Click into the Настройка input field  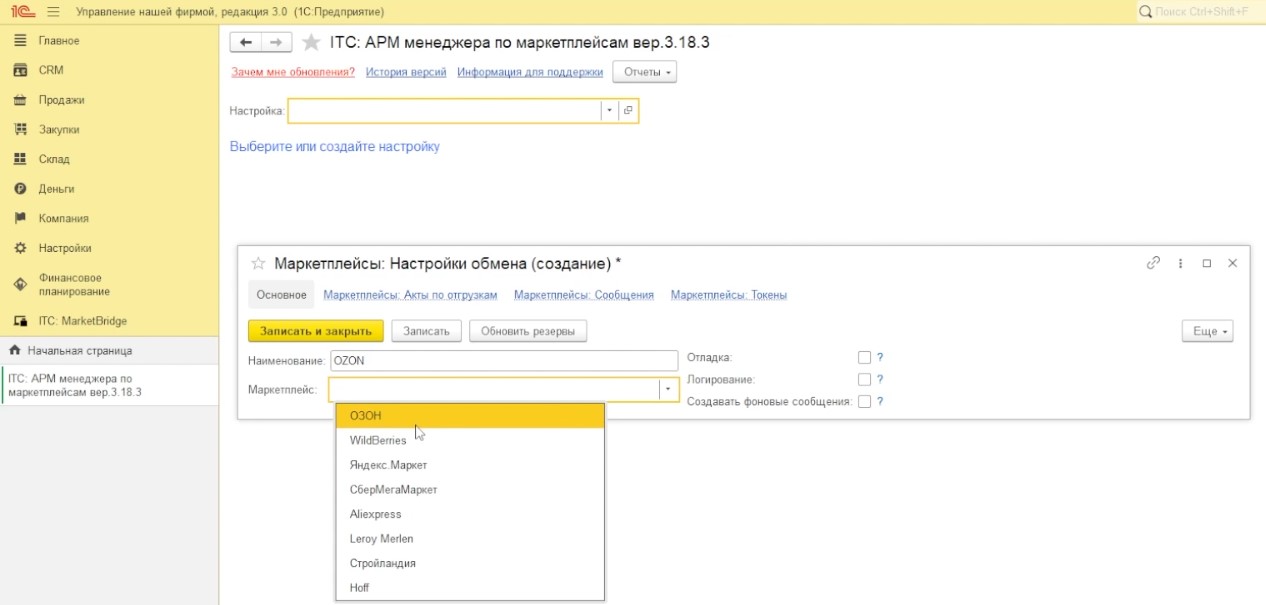445,111
